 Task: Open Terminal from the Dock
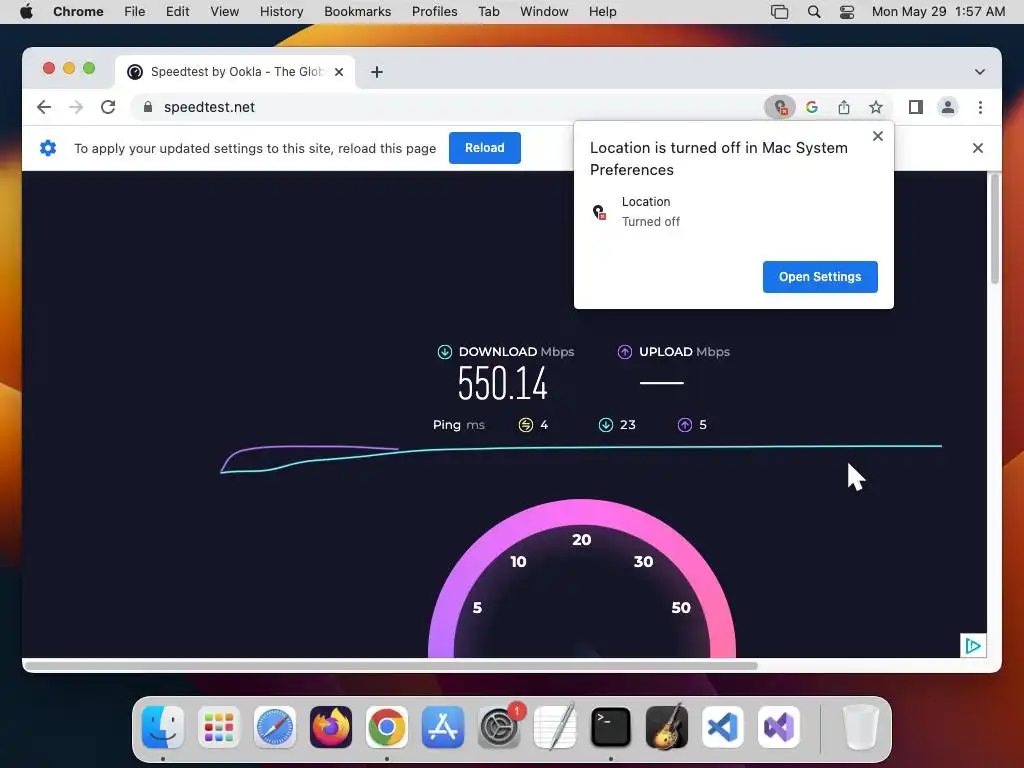pos(611,727)
